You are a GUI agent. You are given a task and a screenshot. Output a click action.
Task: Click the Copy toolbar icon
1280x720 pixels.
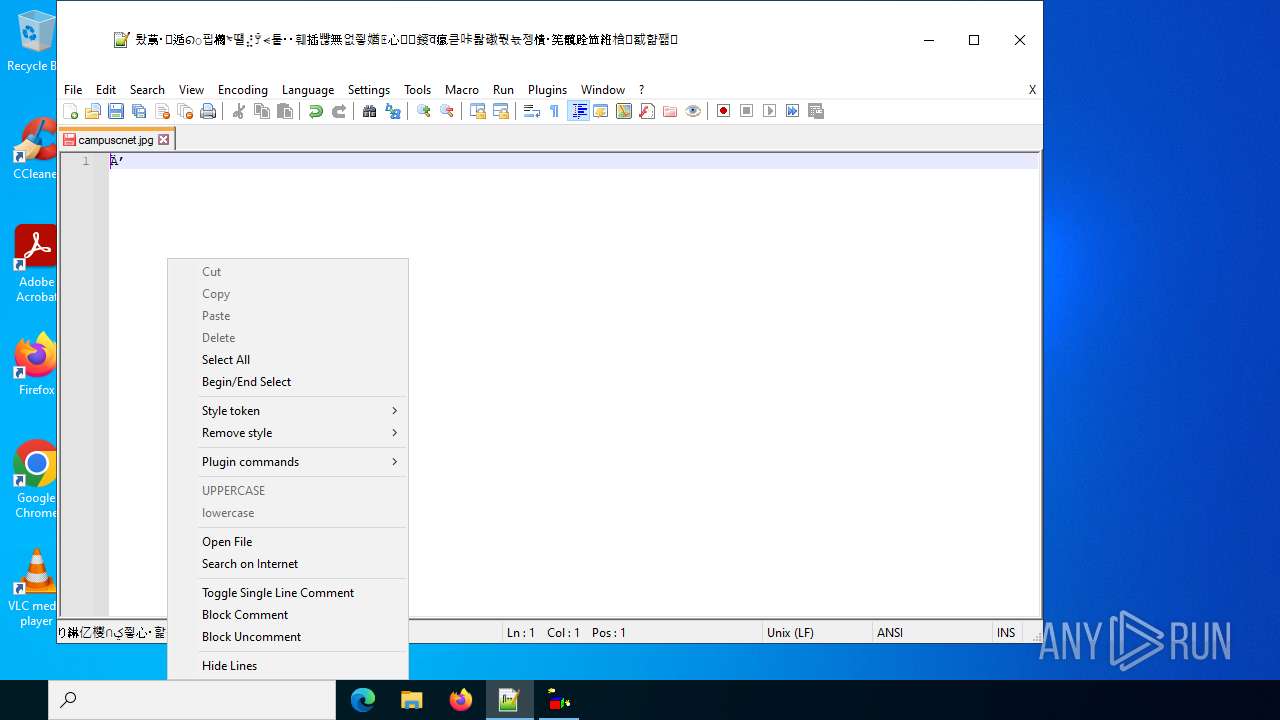tap(261, 111)
